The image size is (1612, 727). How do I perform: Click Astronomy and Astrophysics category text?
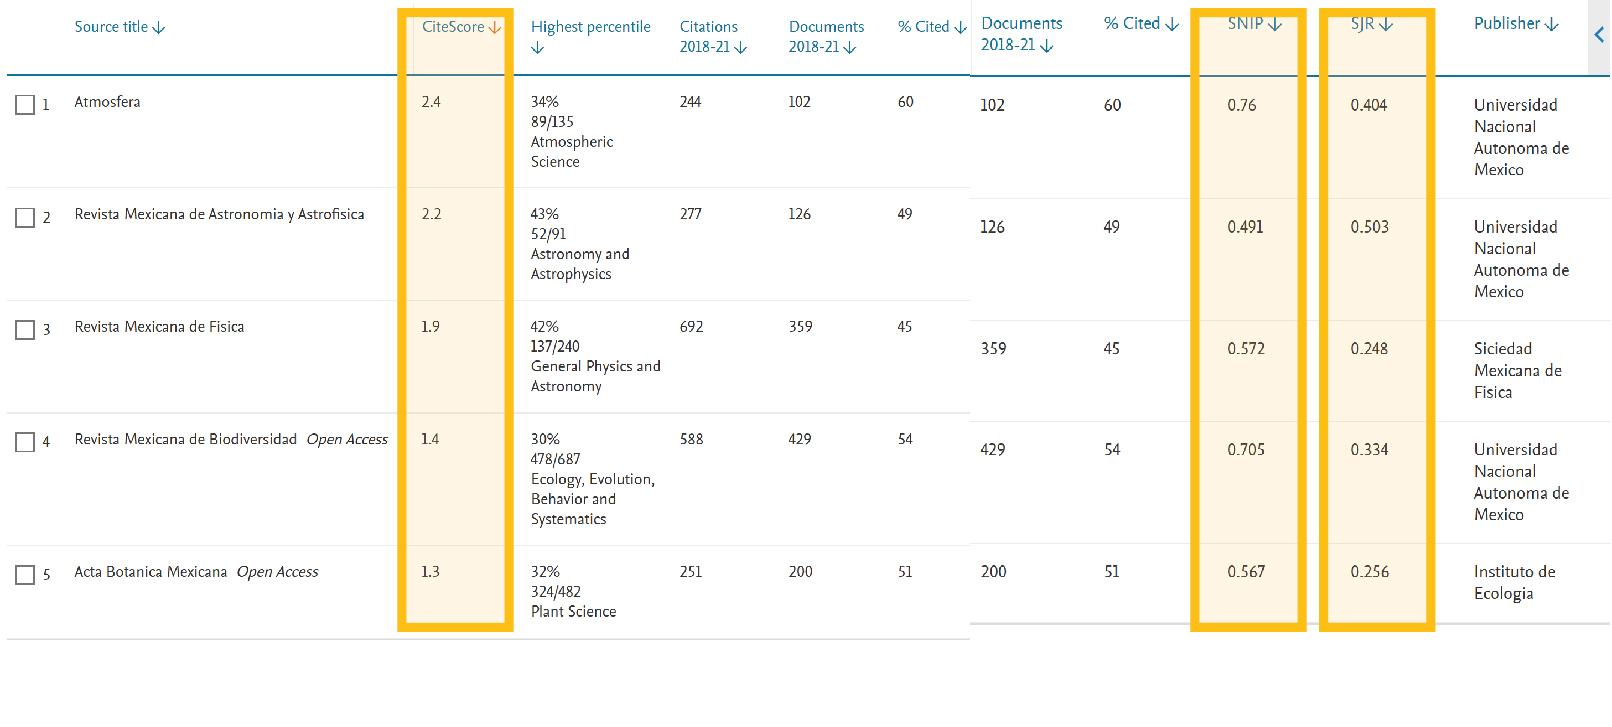tap(580, 264)
